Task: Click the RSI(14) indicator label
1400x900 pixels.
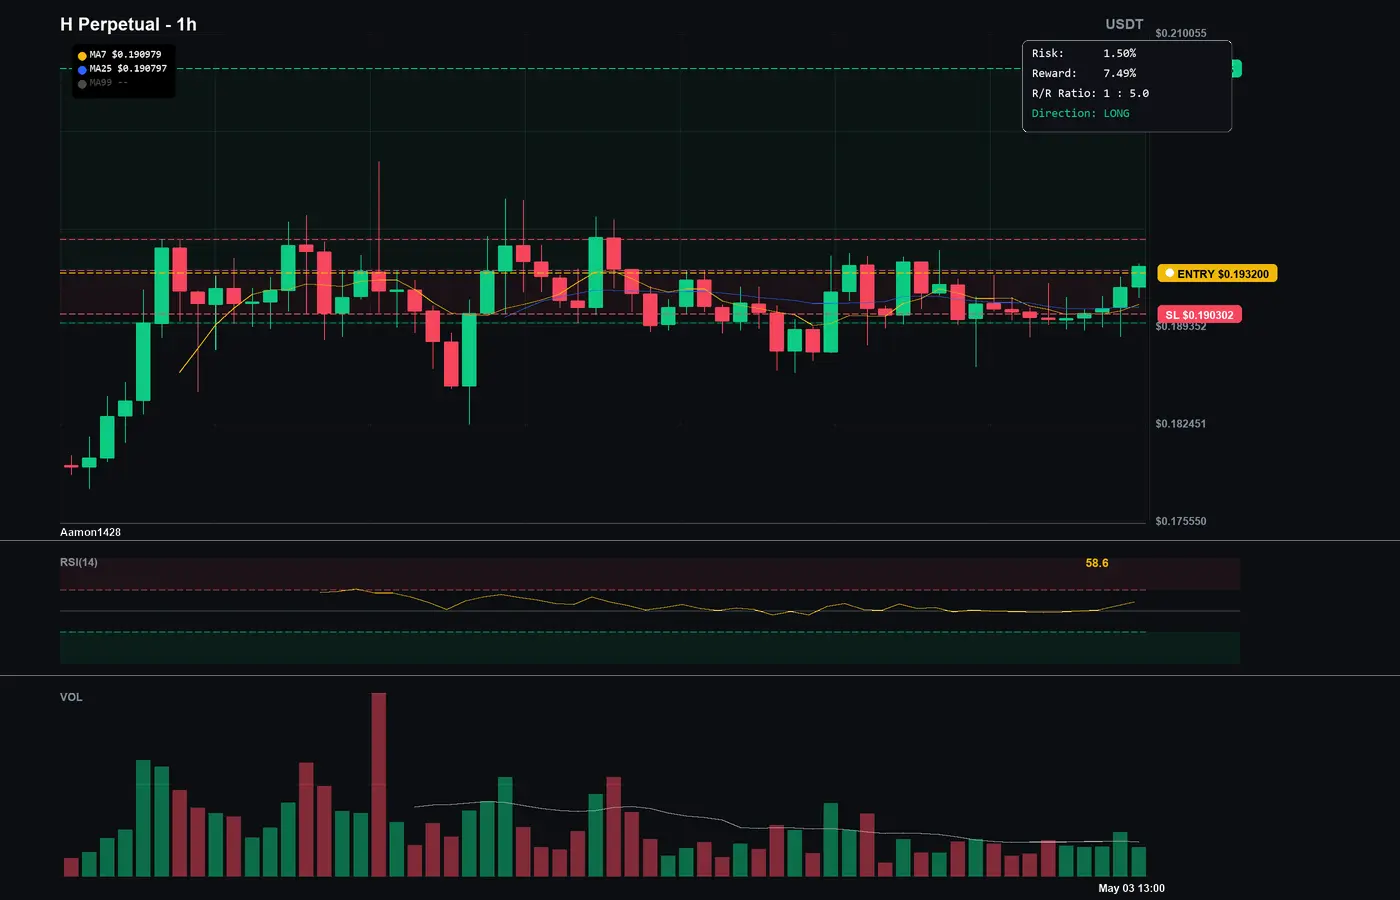Action: click(79, 562)
